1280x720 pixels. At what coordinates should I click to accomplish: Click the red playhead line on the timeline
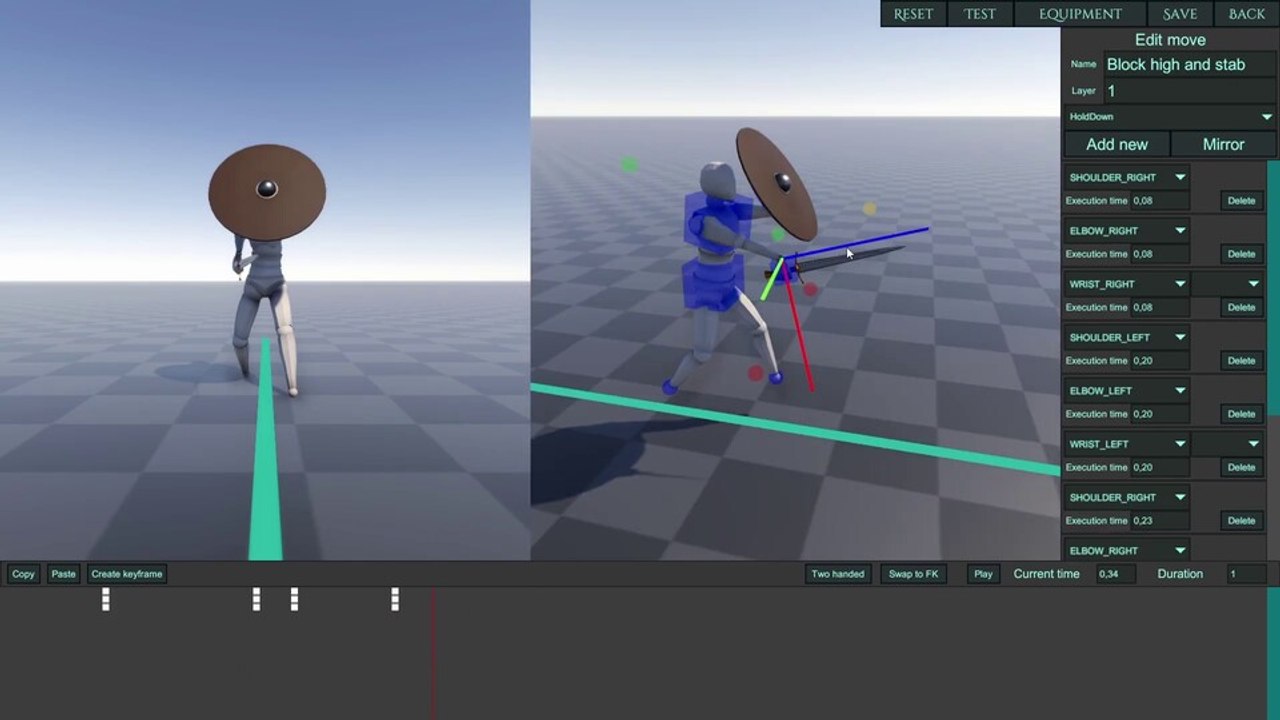433,653
